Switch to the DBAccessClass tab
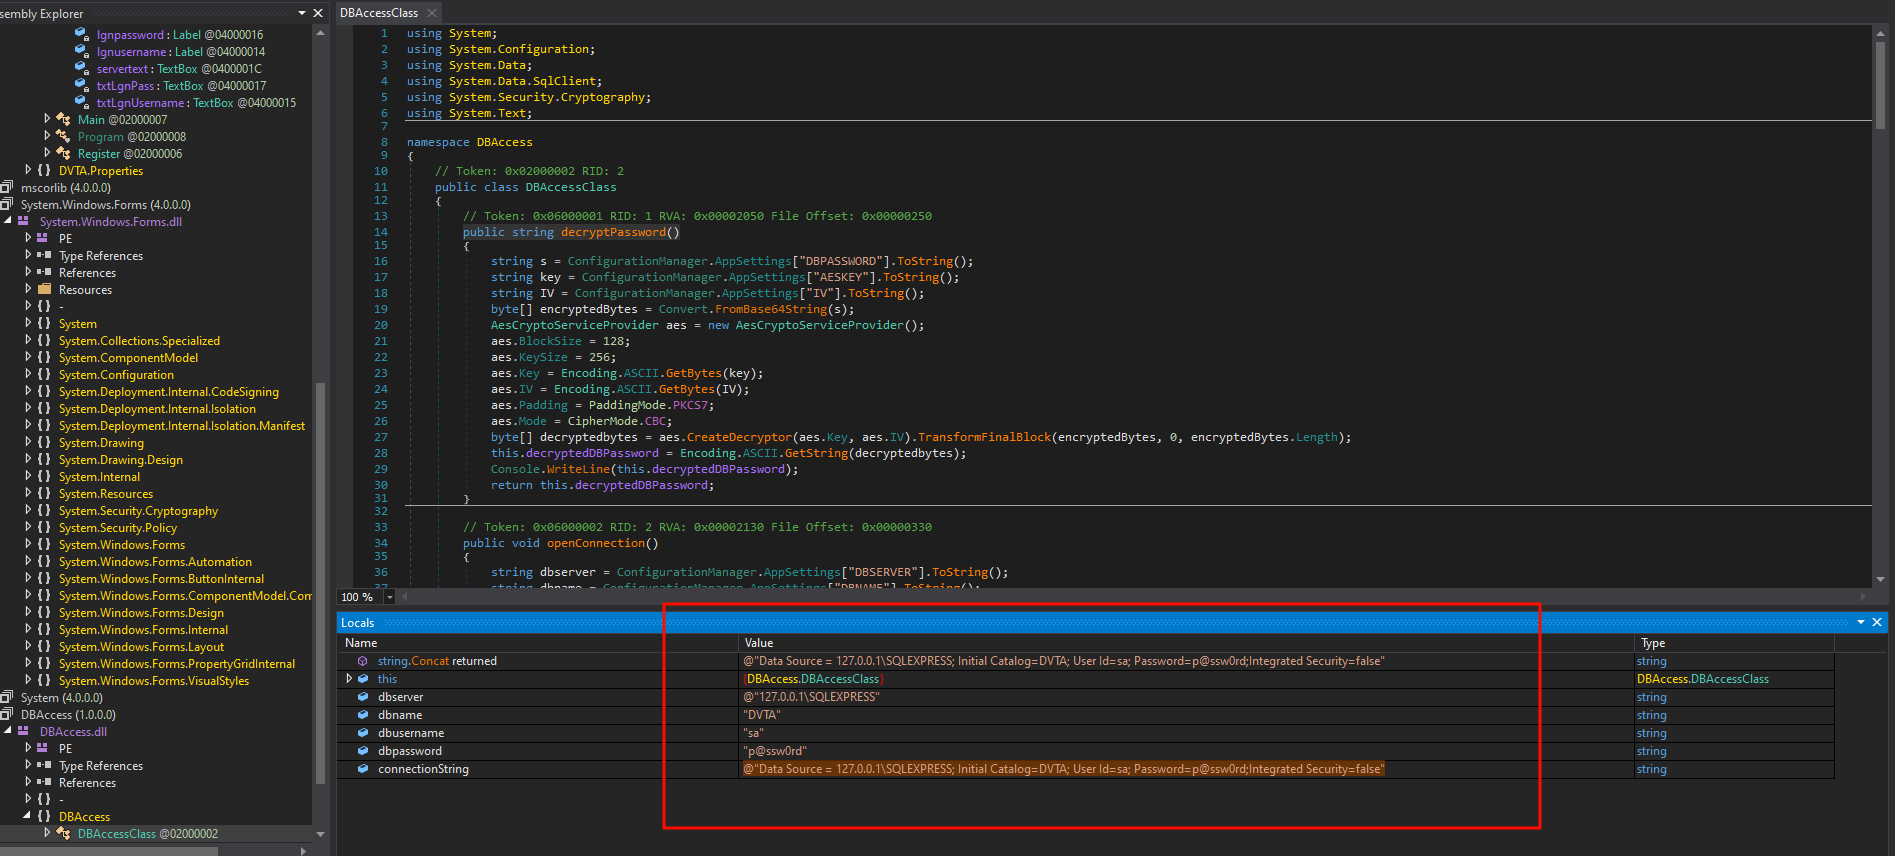The width and height of the screenshot is (1895, 856). coord(379,13)
